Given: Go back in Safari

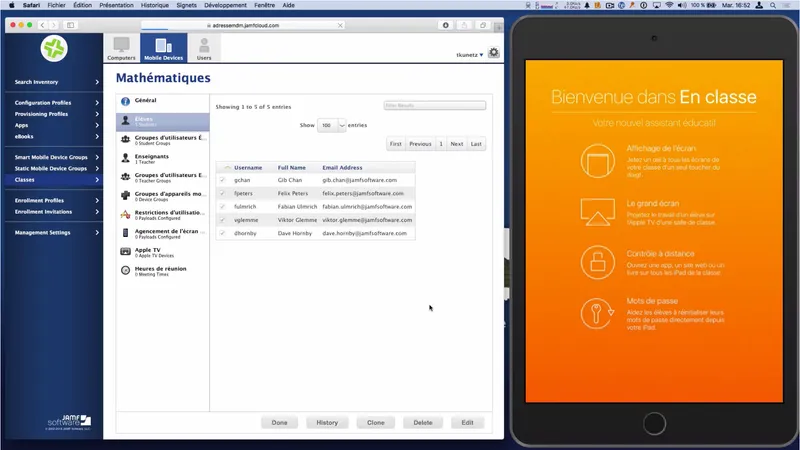Looking at the screenshot, I should pyautogui.click(x=42, y=25).
